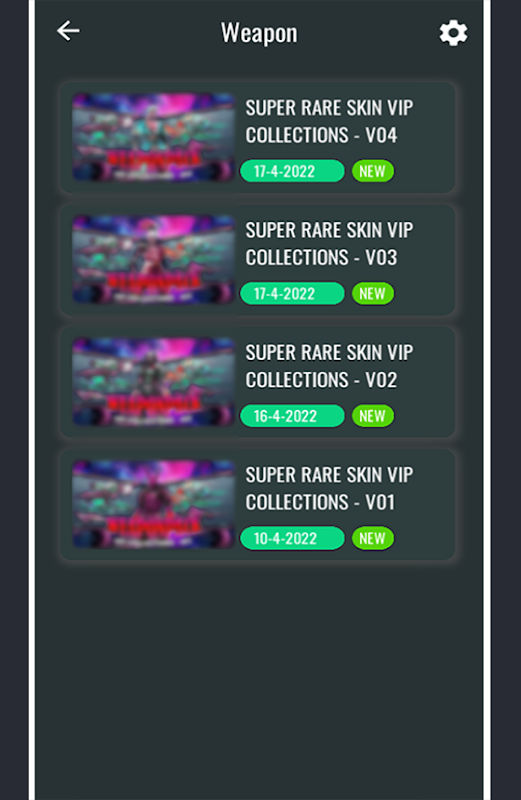The height and width of the screenshot is (800, 521).
Task: Click empty area below the V01 card
Action: coord(259,679)
